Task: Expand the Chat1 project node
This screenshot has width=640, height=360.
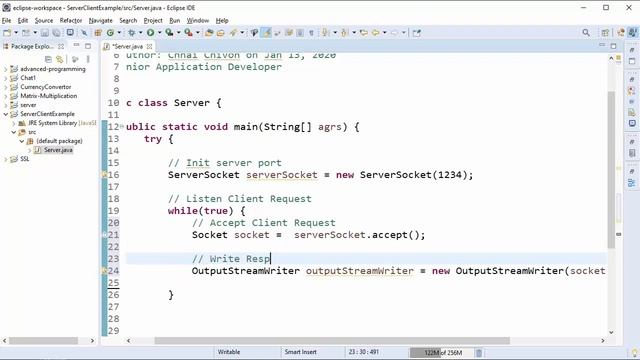Action: coord(5,78)
